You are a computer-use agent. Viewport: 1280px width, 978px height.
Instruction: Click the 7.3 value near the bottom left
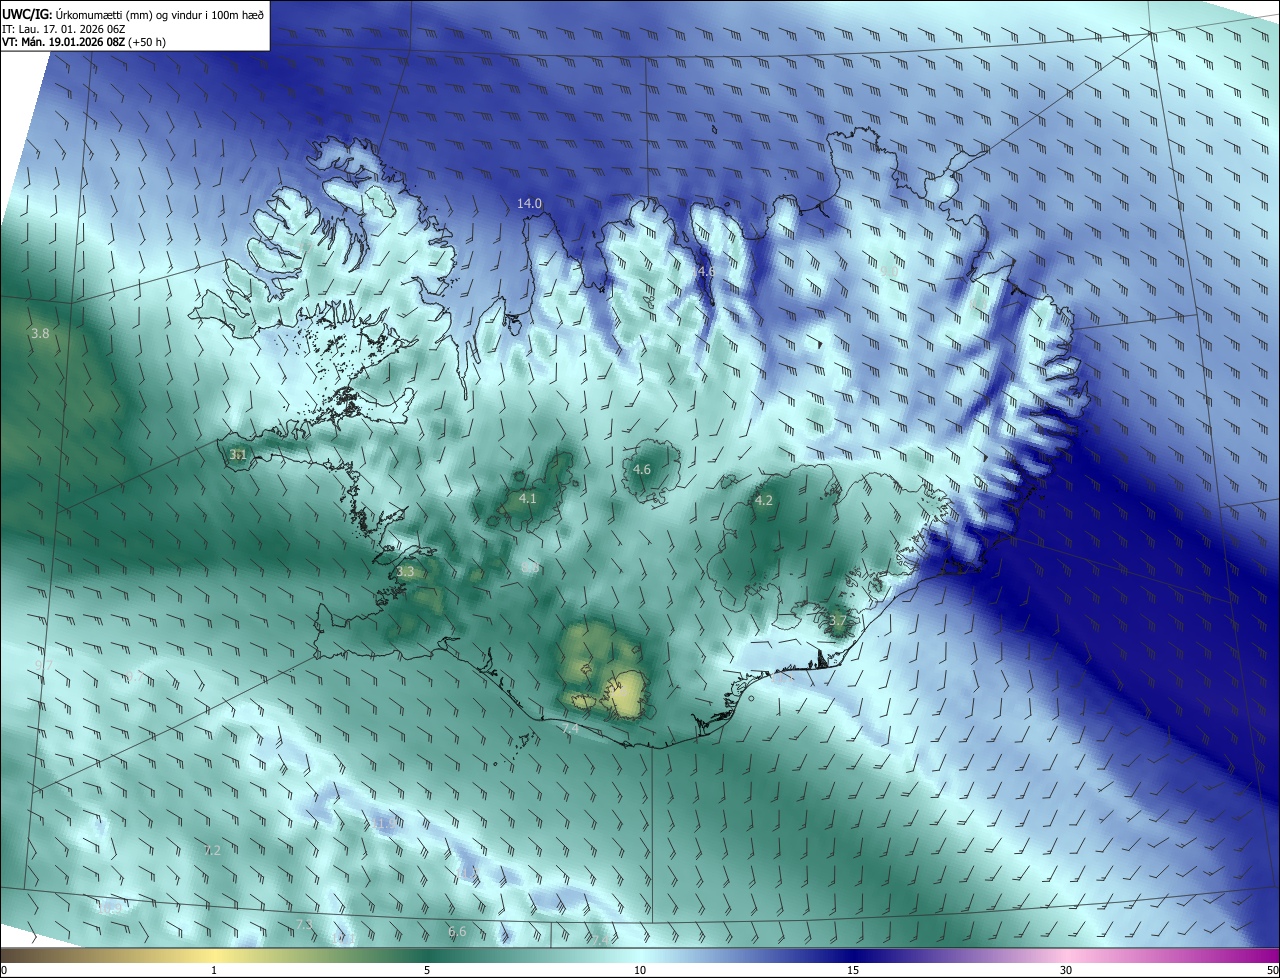(x=304, y=924)
